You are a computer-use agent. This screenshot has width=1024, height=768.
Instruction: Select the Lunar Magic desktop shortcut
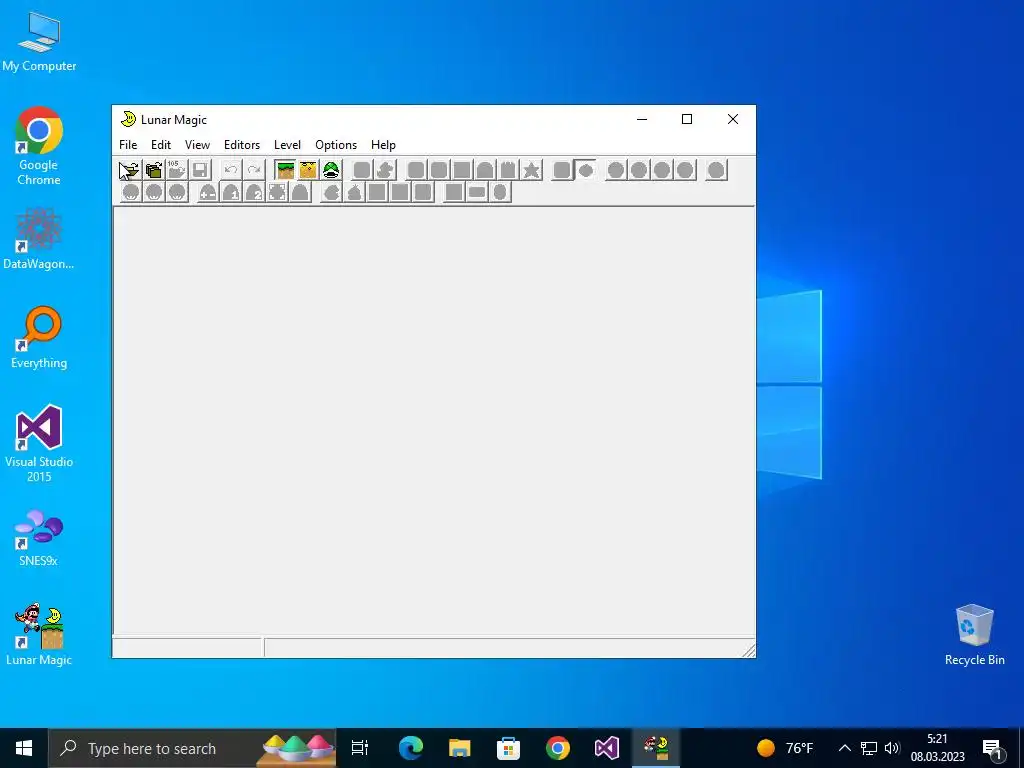click(39, 635)
